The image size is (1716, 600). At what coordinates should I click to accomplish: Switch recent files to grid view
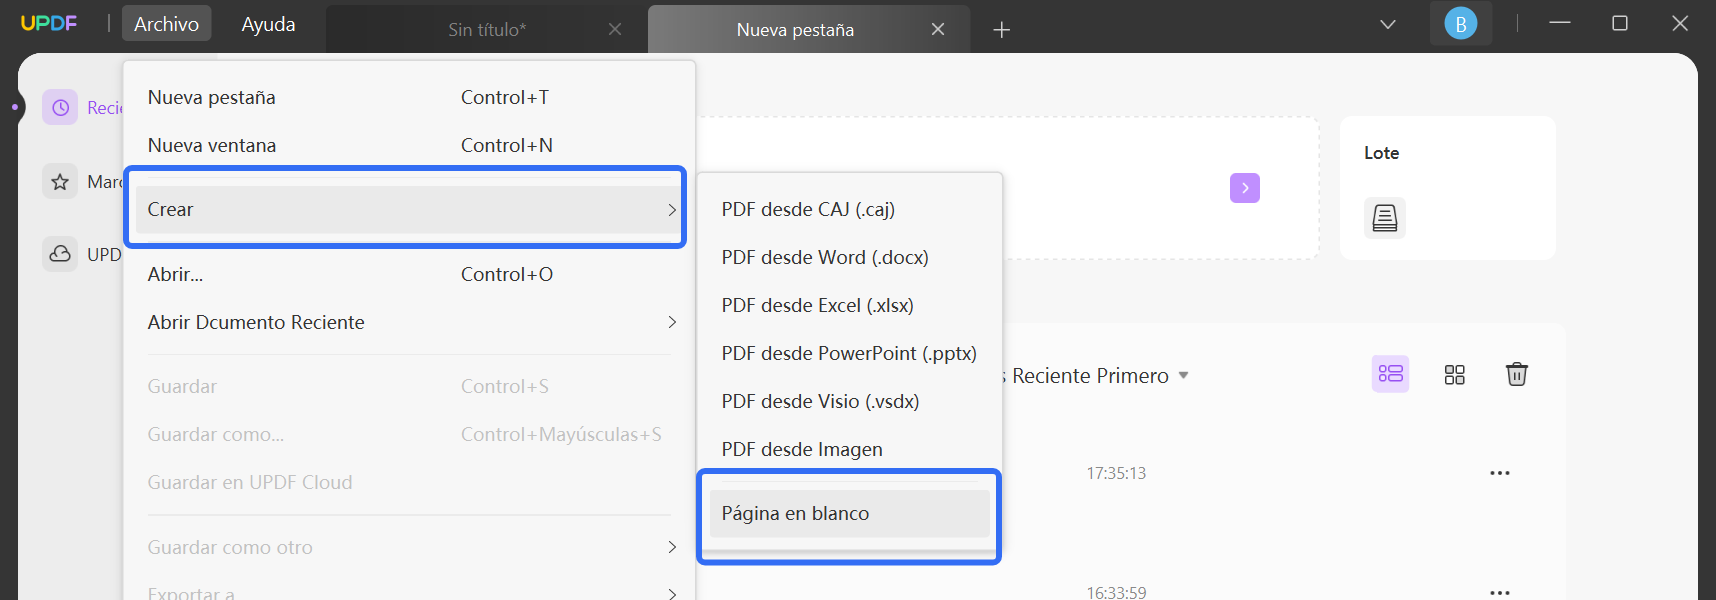pos(1455,373)
